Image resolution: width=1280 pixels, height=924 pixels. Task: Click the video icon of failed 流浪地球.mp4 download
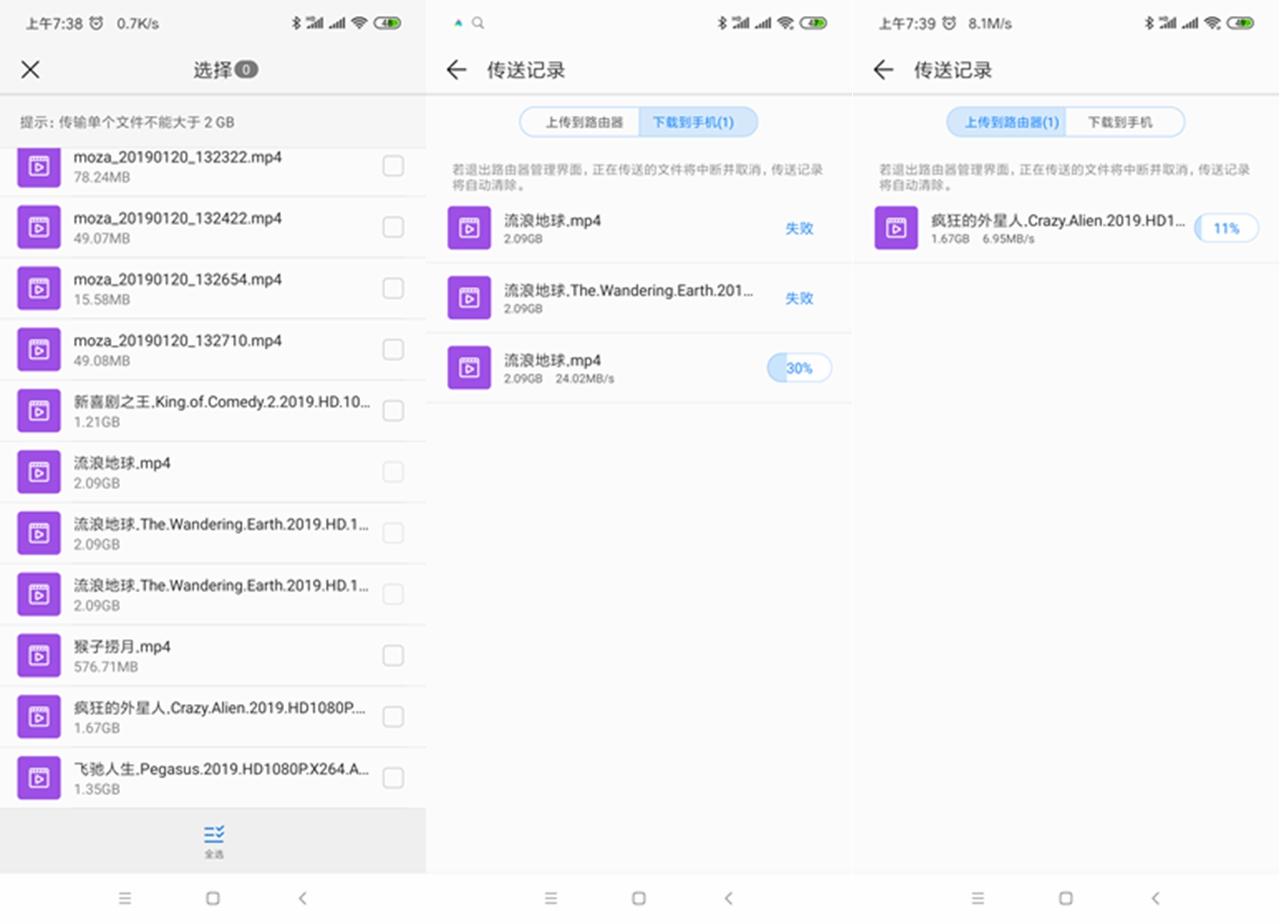click(x=468, y=227)
